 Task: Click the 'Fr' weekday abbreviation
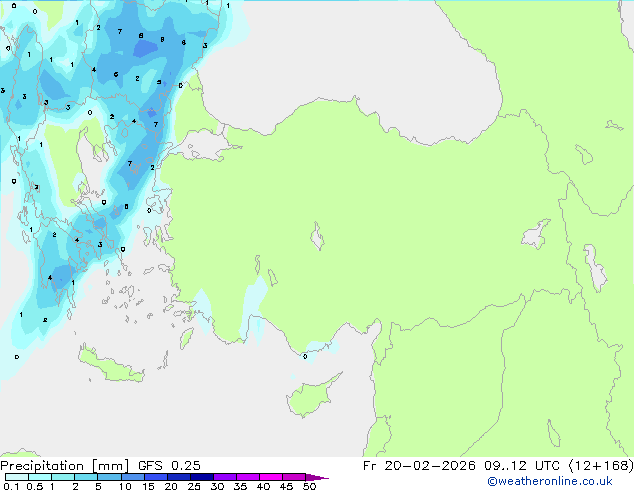point(370,466)
